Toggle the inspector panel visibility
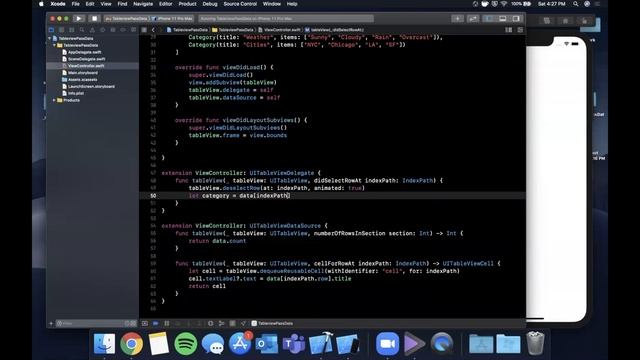640x360 pixels. (516, 18)
